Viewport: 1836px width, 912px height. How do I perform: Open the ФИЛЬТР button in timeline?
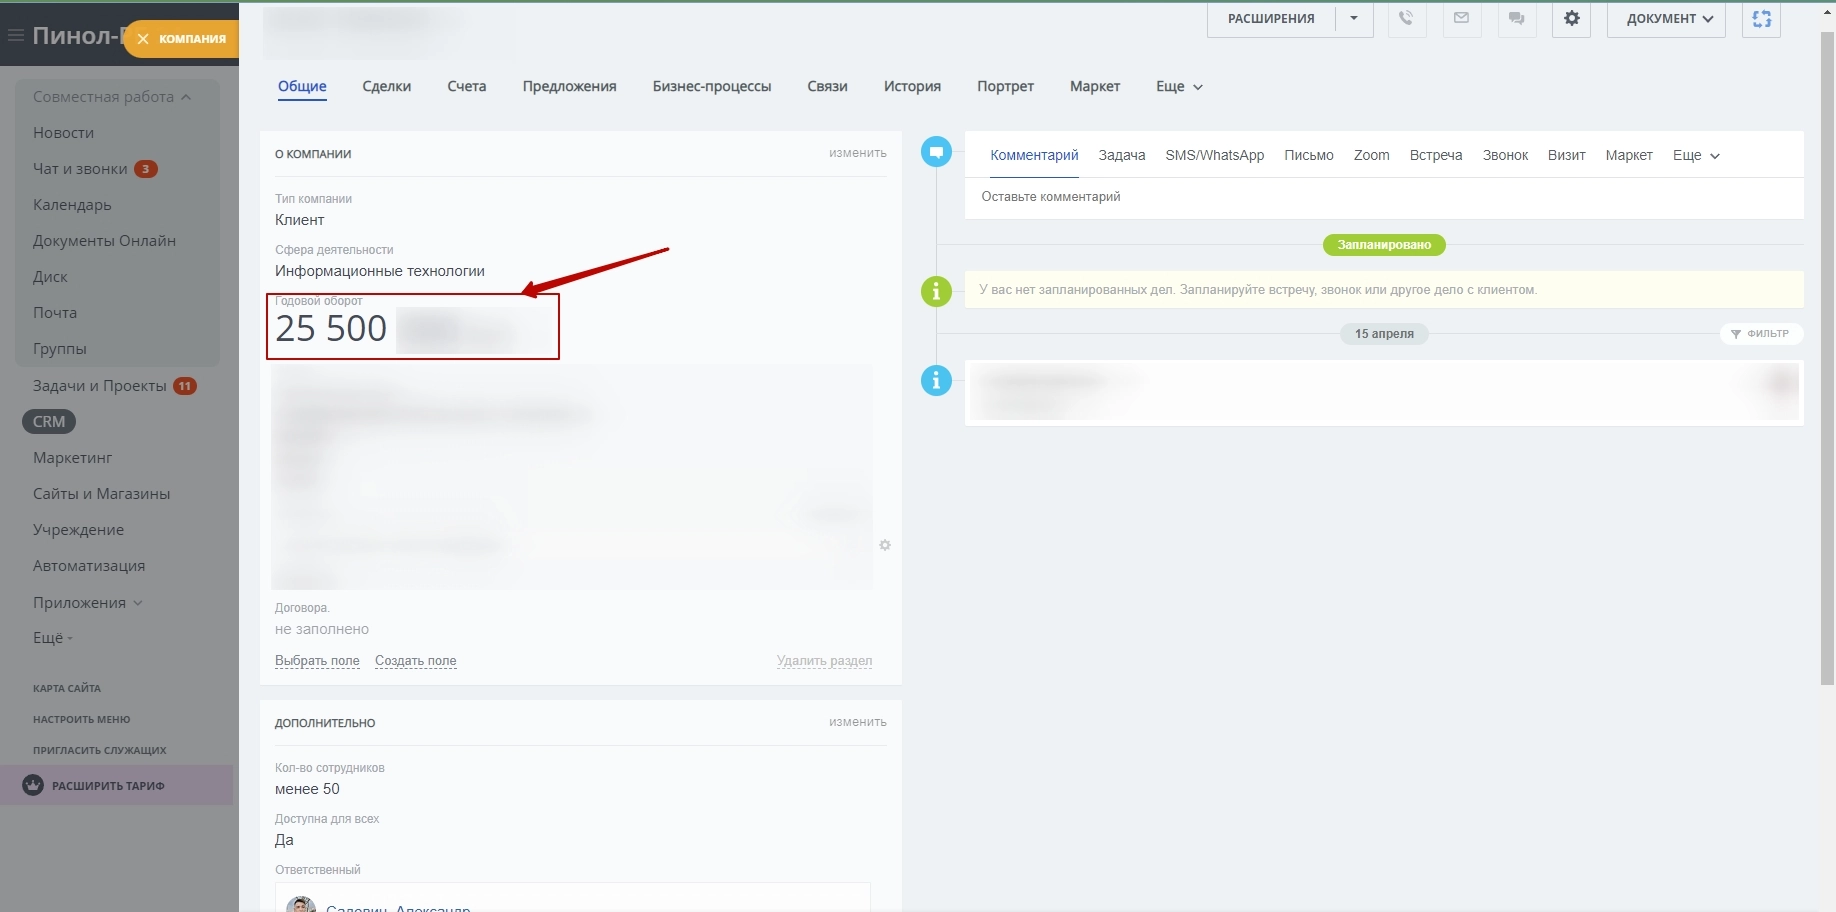pos(1761,333)
